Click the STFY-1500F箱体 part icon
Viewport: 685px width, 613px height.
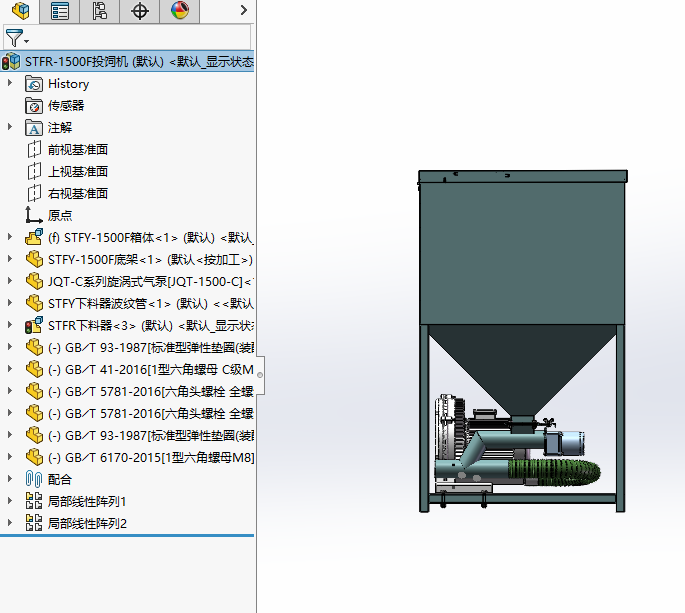point(34,237)
